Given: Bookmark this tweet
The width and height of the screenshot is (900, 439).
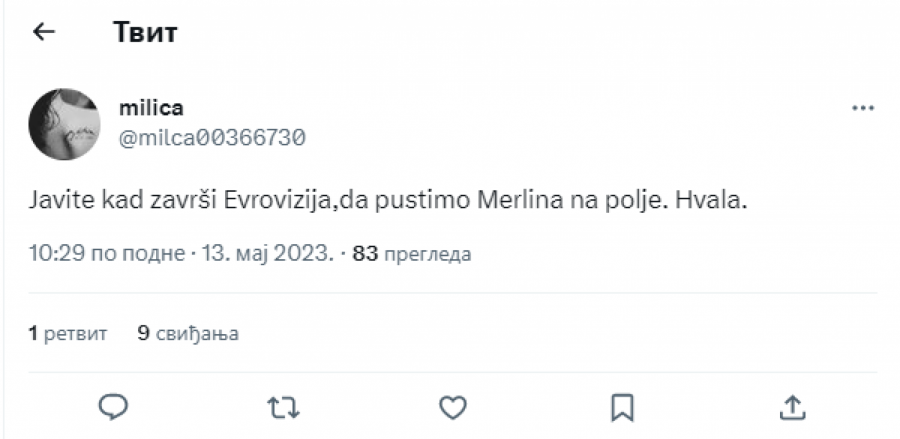Looking at the screenshot, I should click(622, 405).
